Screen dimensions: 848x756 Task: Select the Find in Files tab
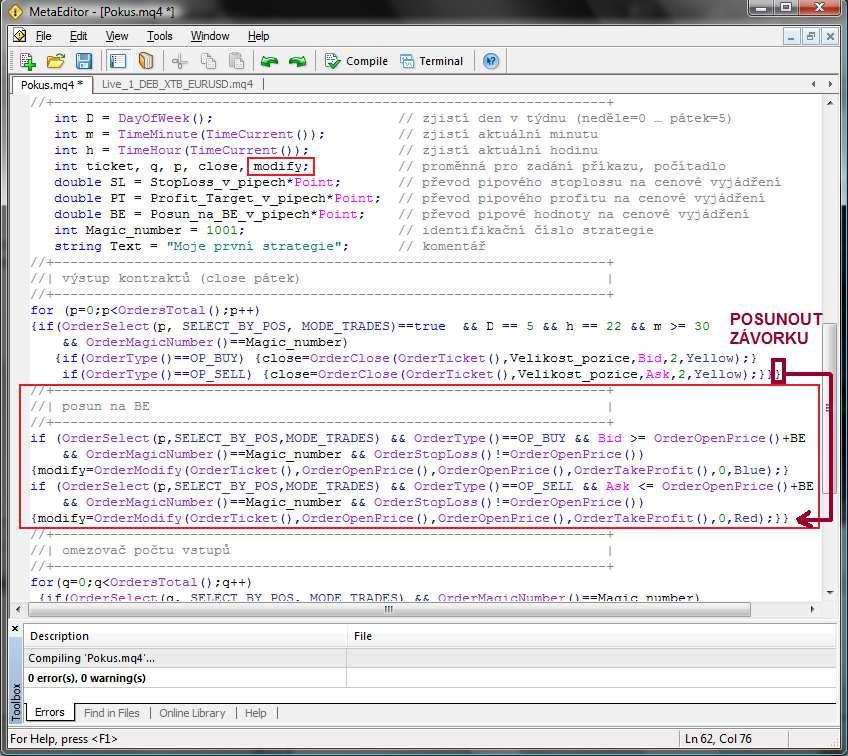coord(111,713)
